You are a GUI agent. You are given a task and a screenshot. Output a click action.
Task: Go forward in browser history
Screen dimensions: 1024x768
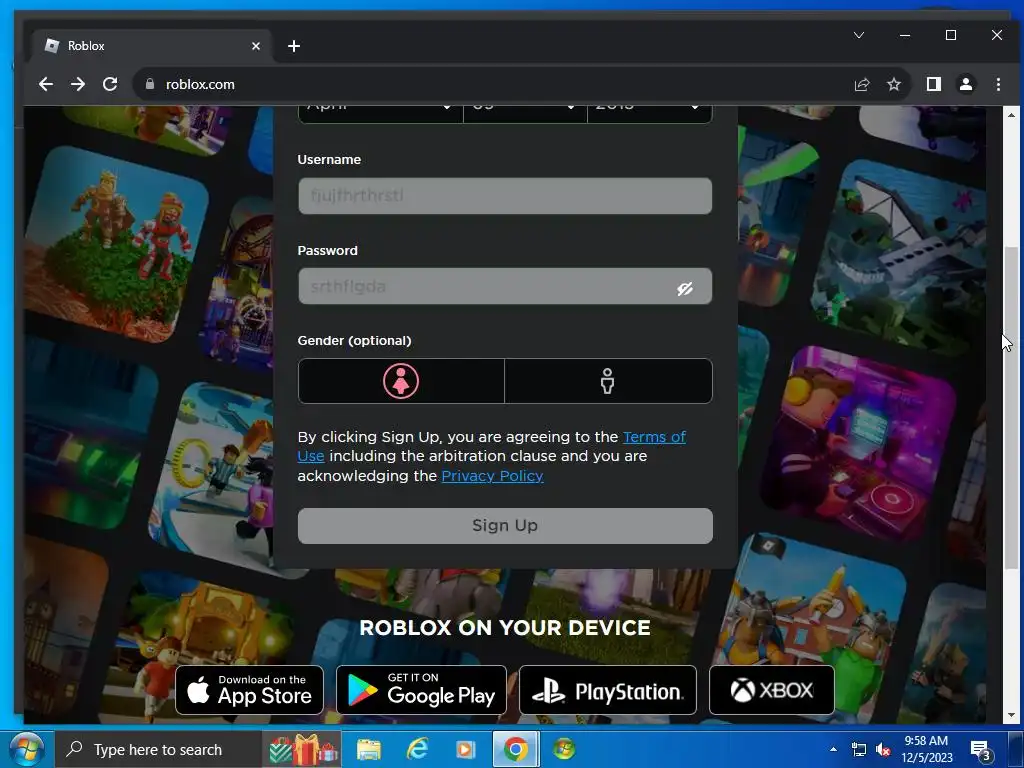[78, 84]
